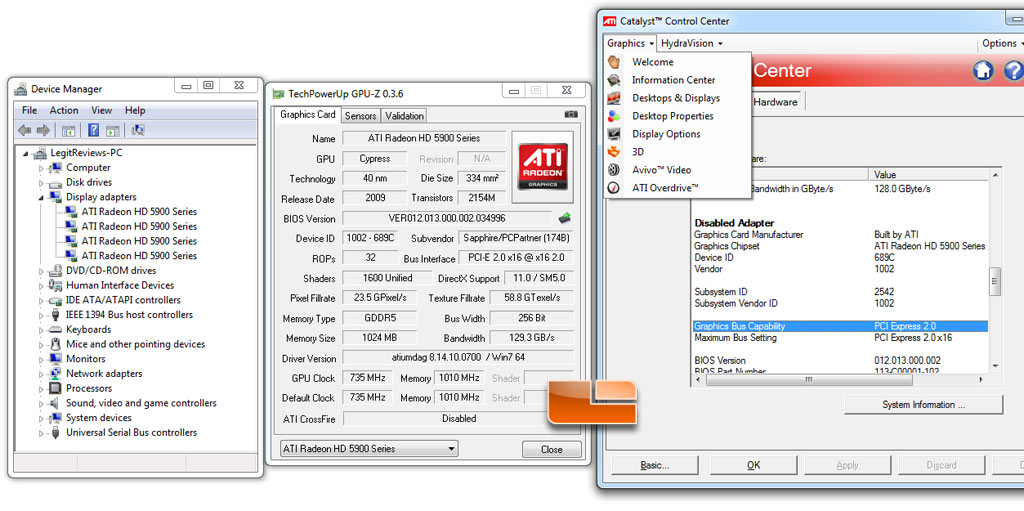Viewport: 1024px width, 511px height.
Task: Click the hardware list scroll-up arrow
Action: coord(995,174)
